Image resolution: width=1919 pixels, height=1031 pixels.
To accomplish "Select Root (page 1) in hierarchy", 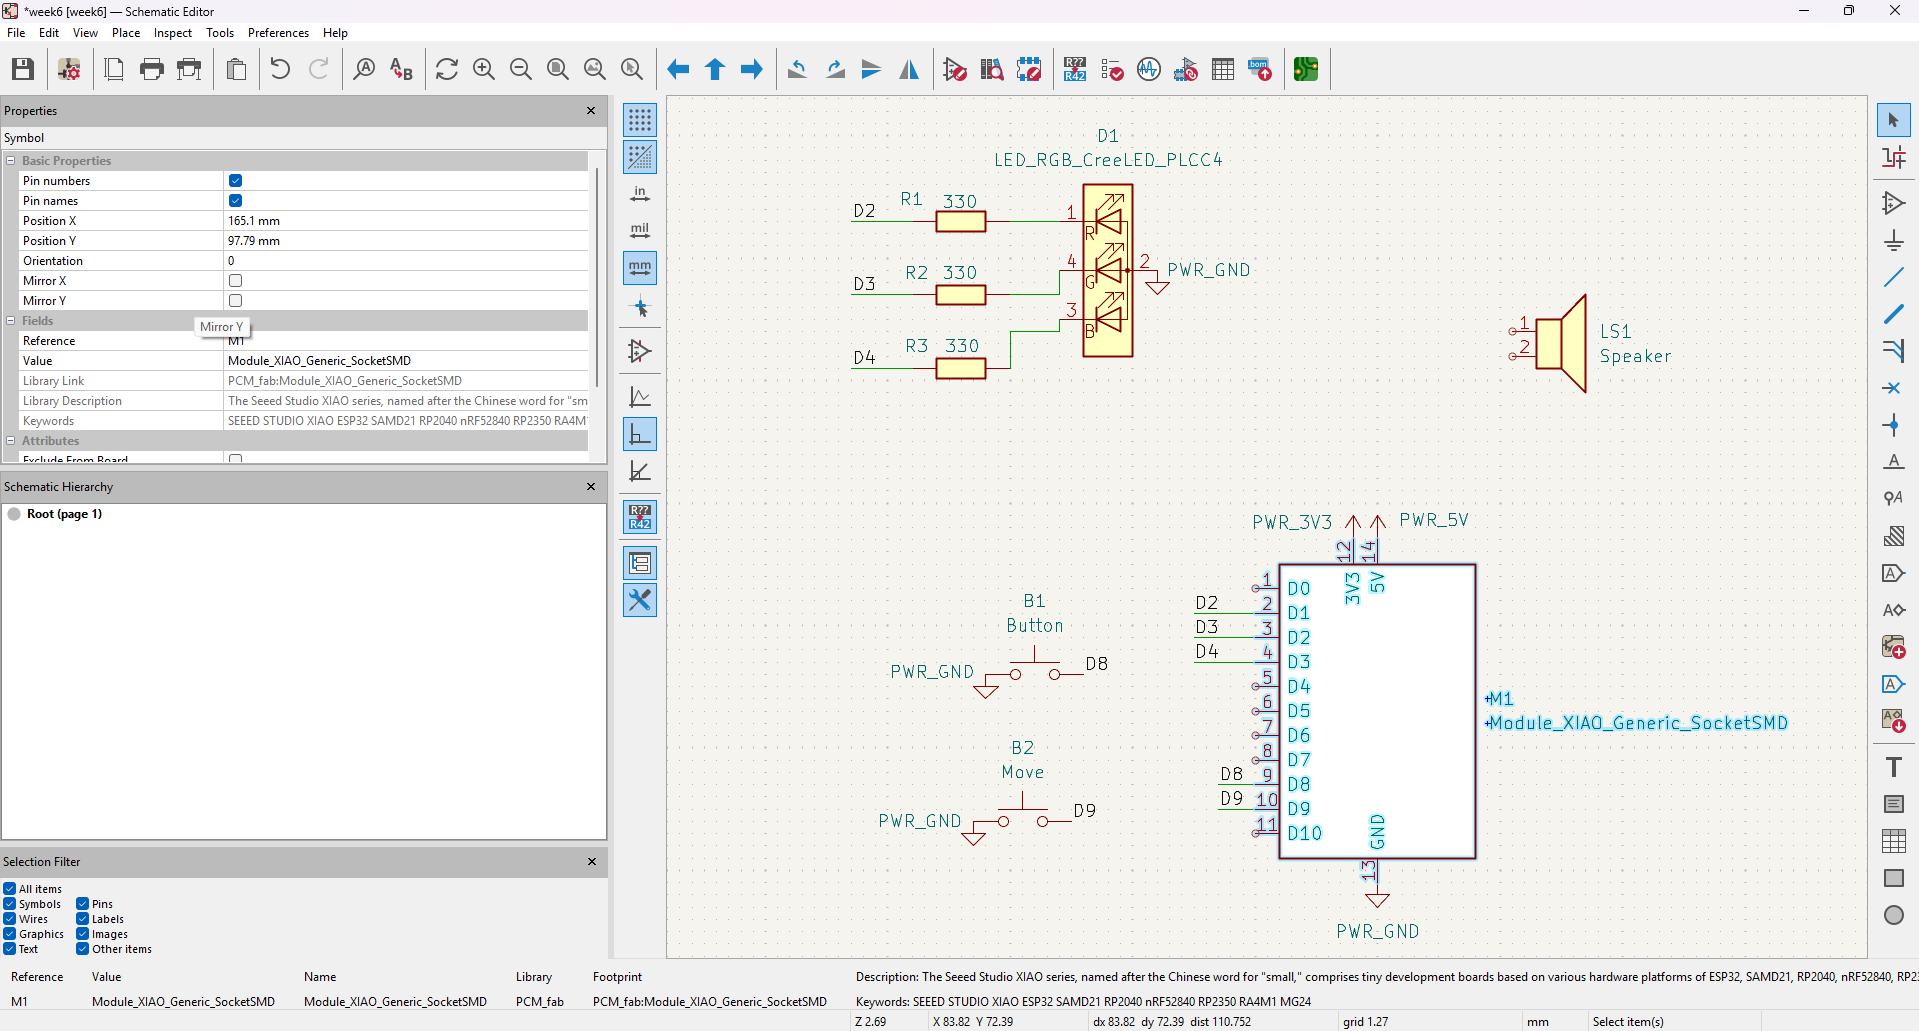I will (64, 514).
